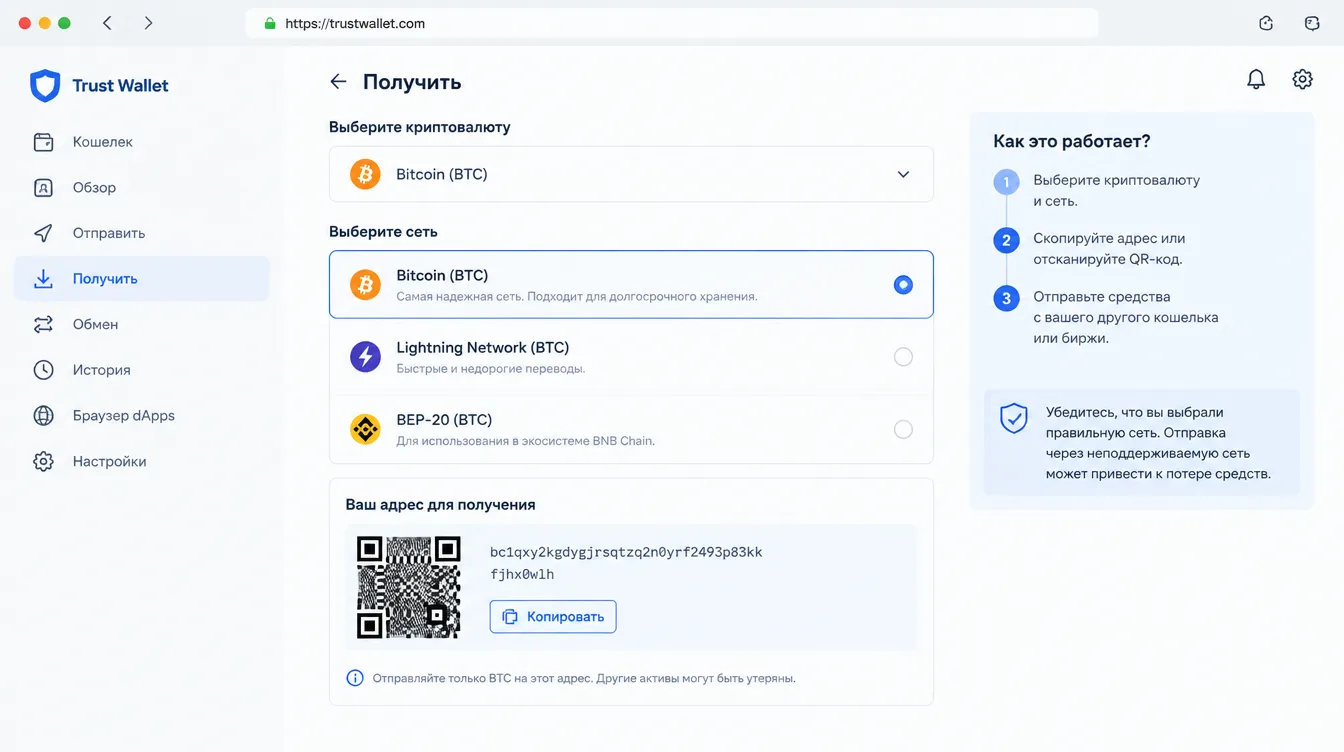Click the Получить page heading
The height and width of the screenshot is (752, 1344).
pyautogui.click(x=412, y=82)
